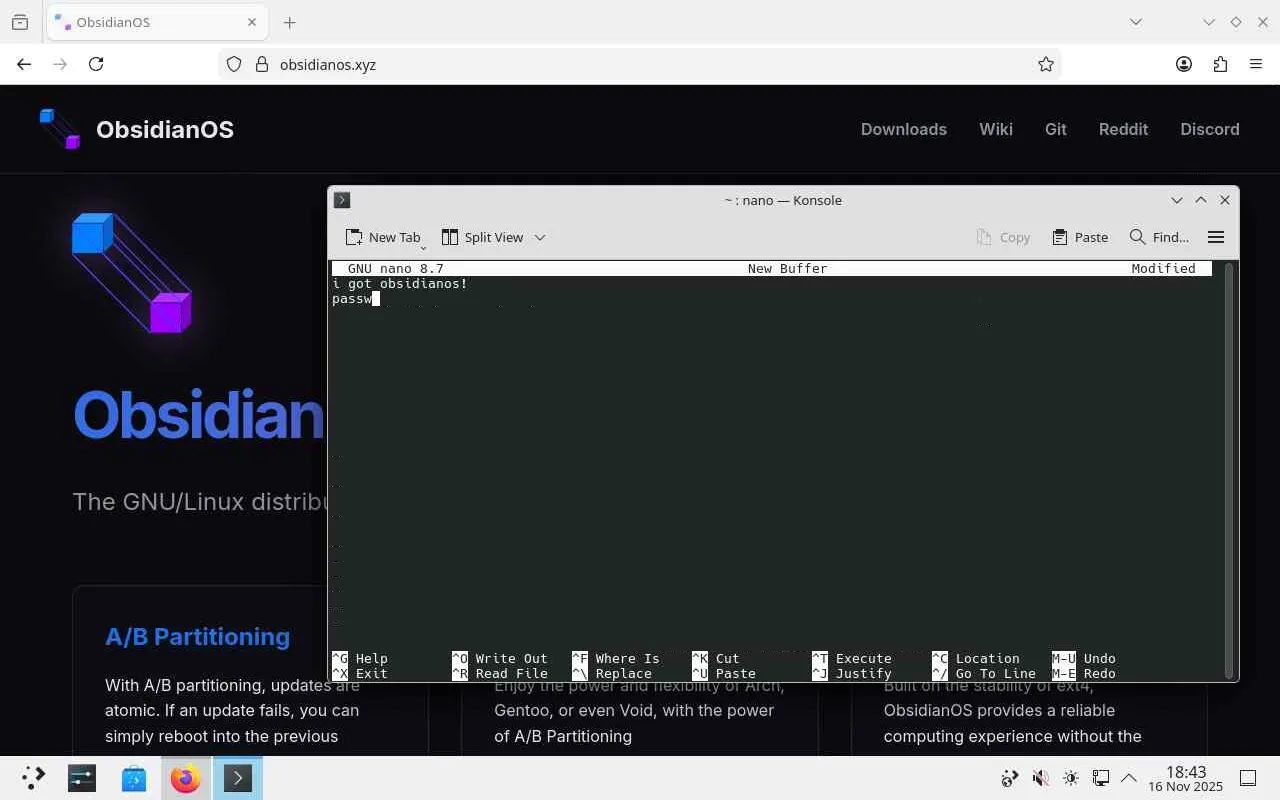
Task: Open the Discord link in site navigation
Action: [1210, 129]
